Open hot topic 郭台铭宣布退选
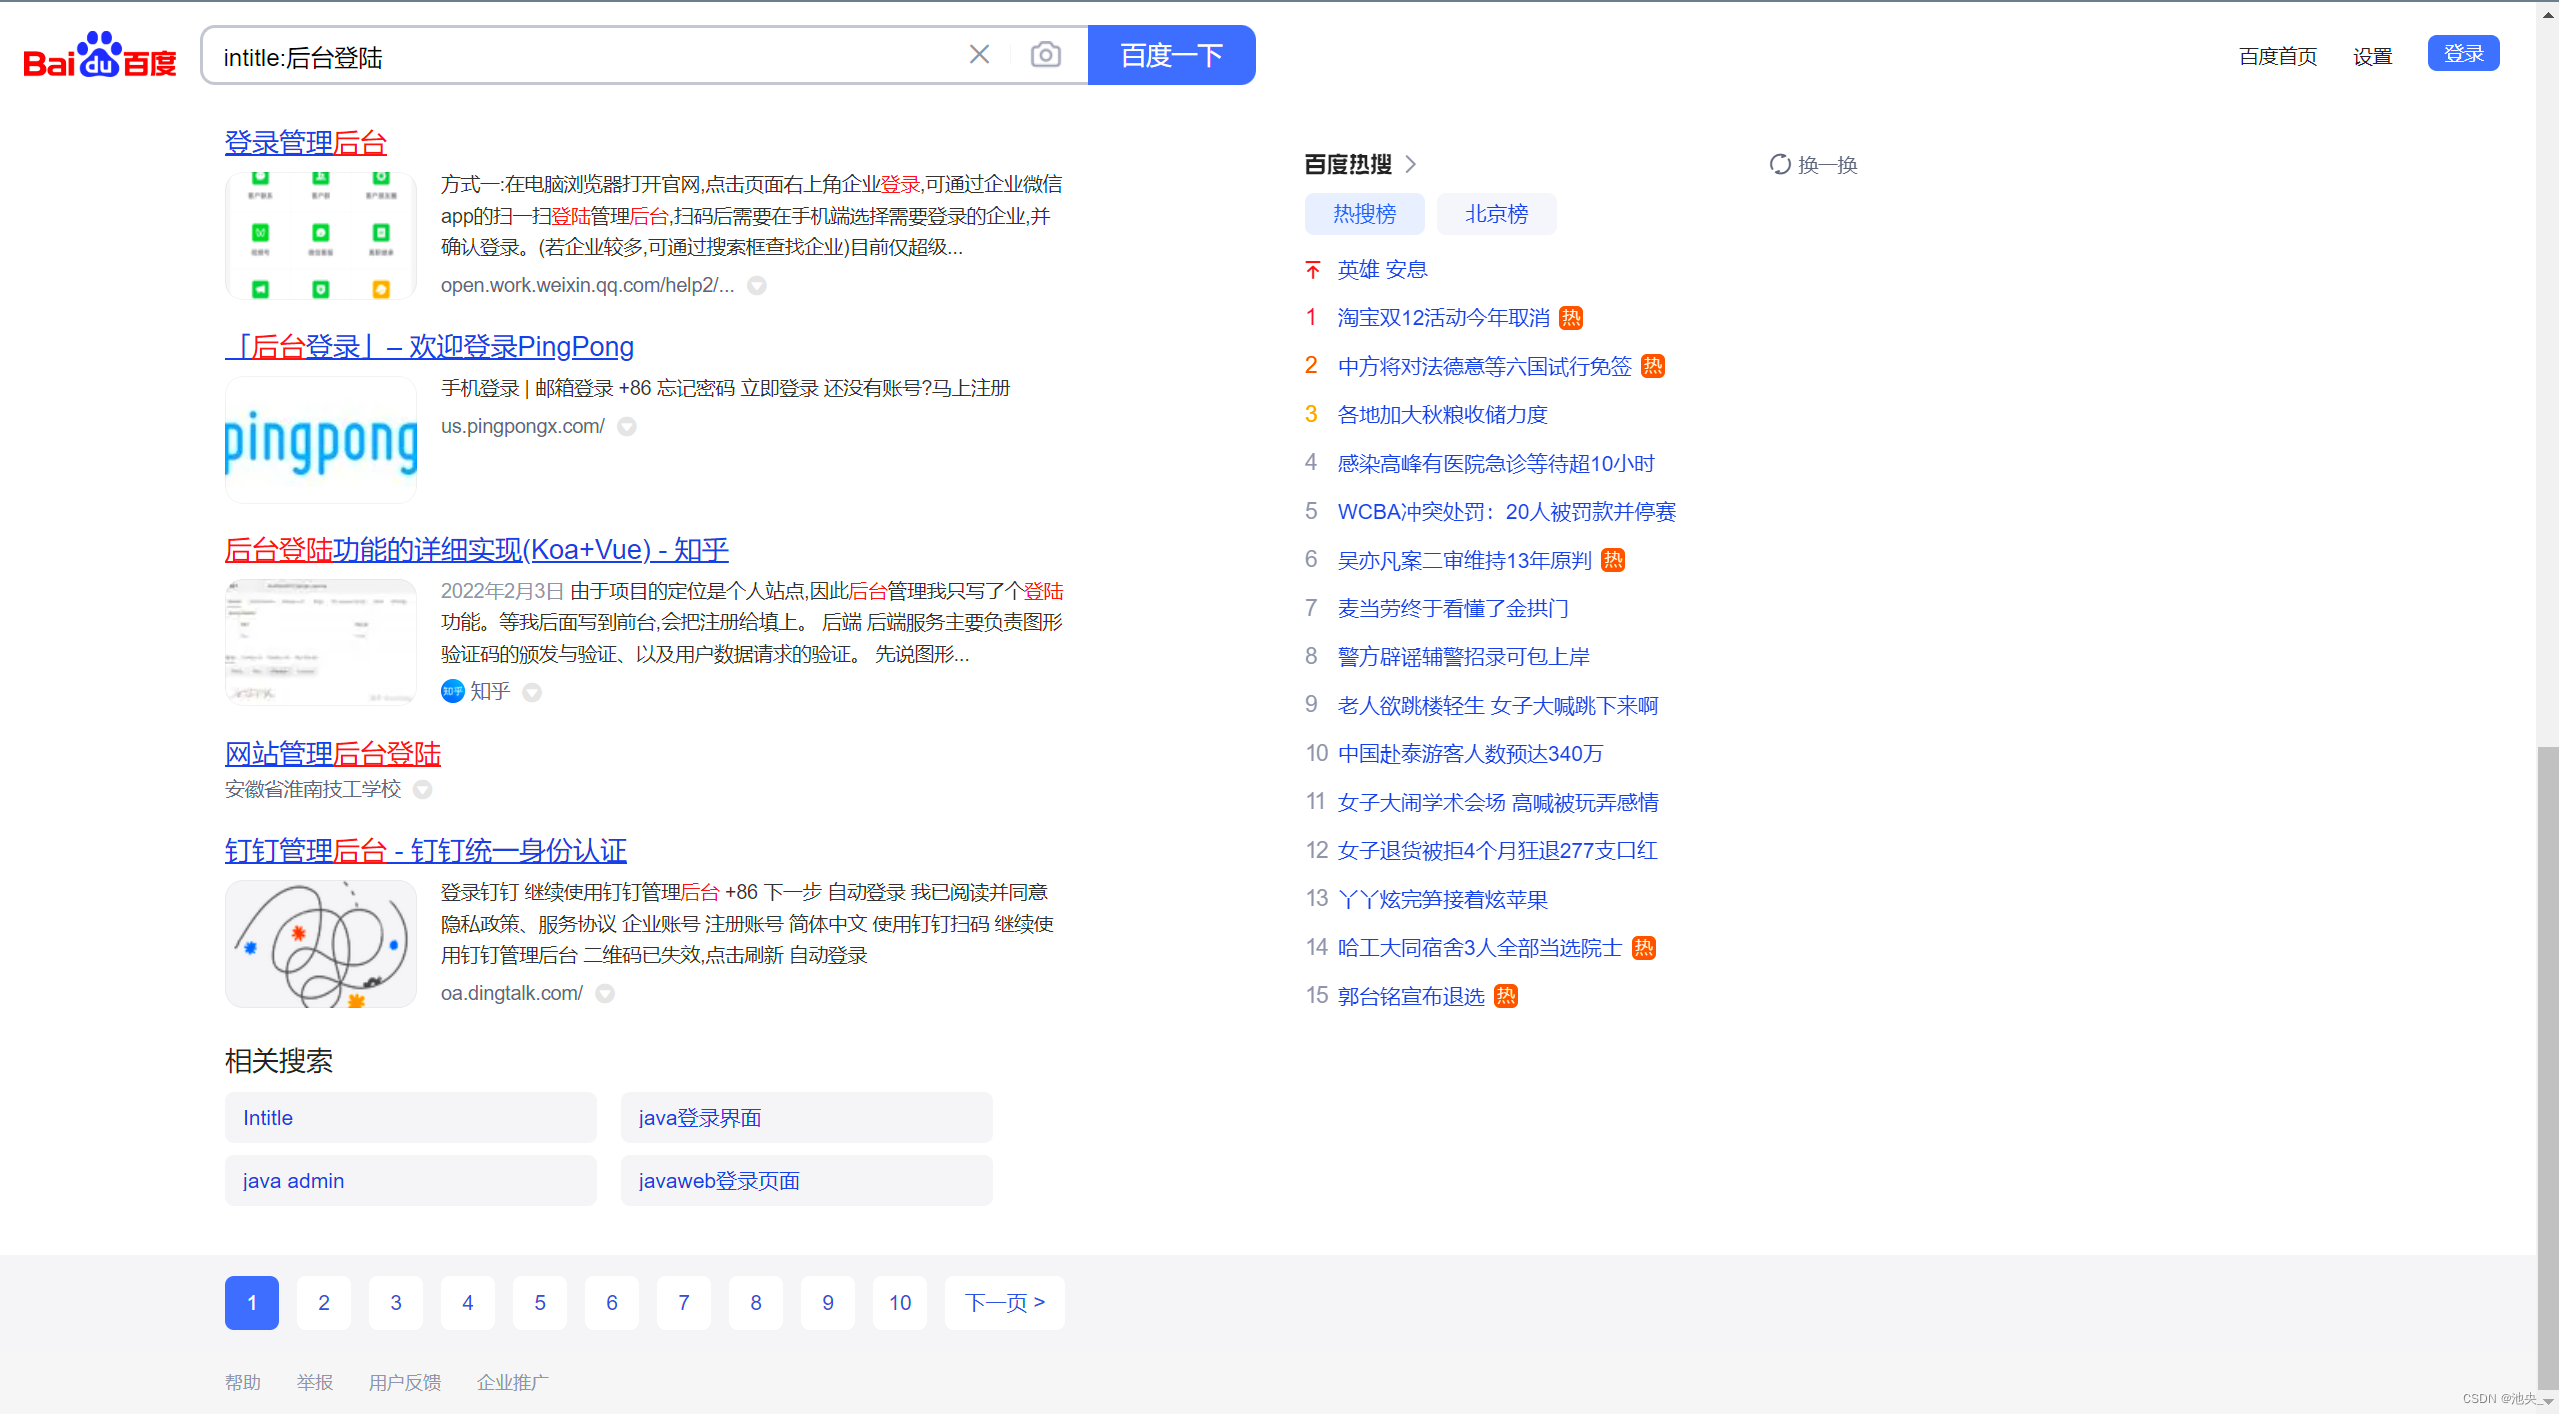 pyautogui.click(x=1411, y=996)
